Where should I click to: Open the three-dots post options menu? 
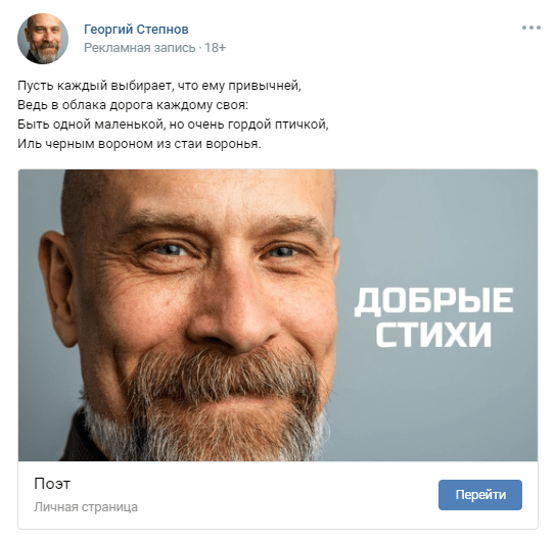pos(531,28)
